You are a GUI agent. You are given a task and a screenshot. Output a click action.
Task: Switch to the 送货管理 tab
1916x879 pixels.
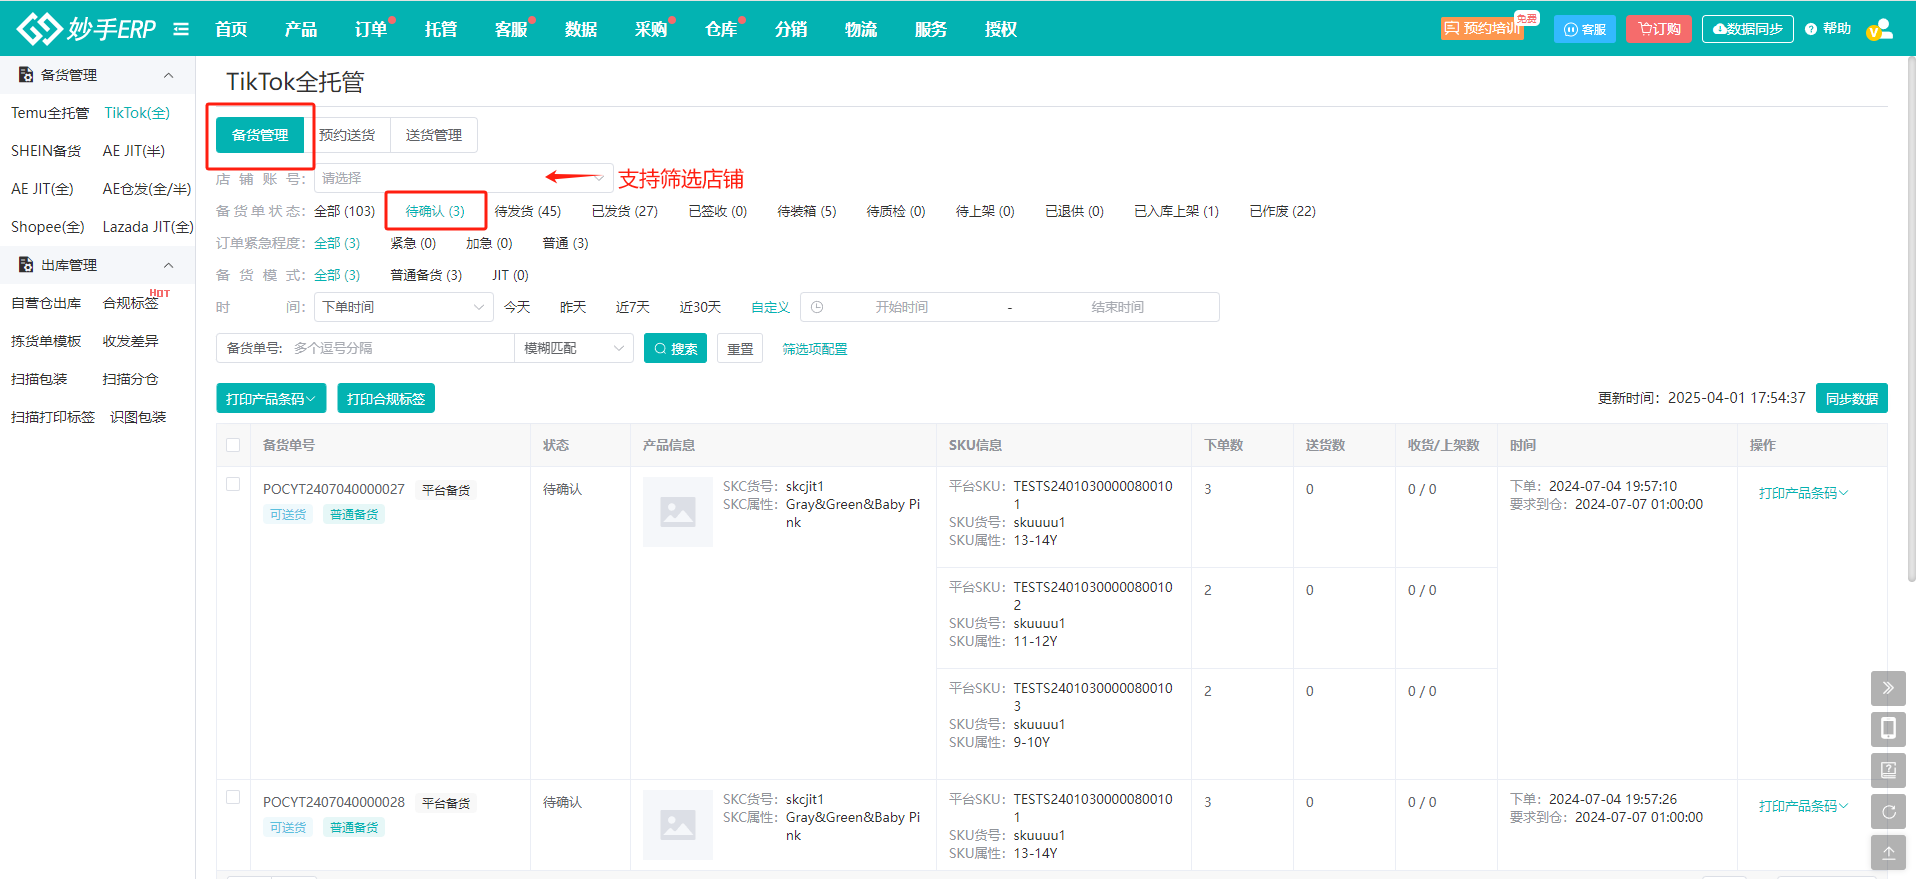click(x=434, y=135)
